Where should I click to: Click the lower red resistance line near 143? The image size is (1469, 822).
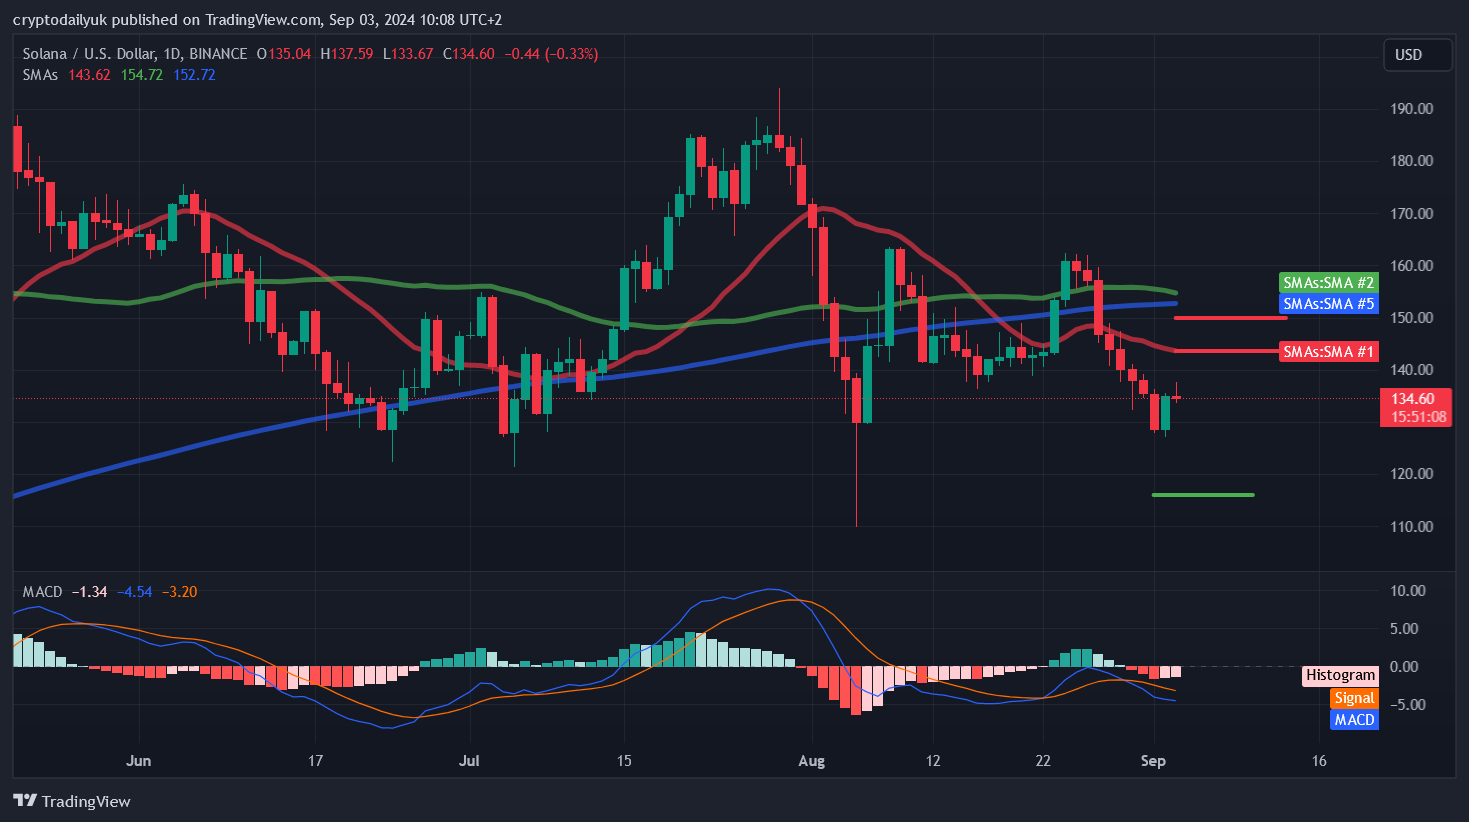coord(1227,351)
